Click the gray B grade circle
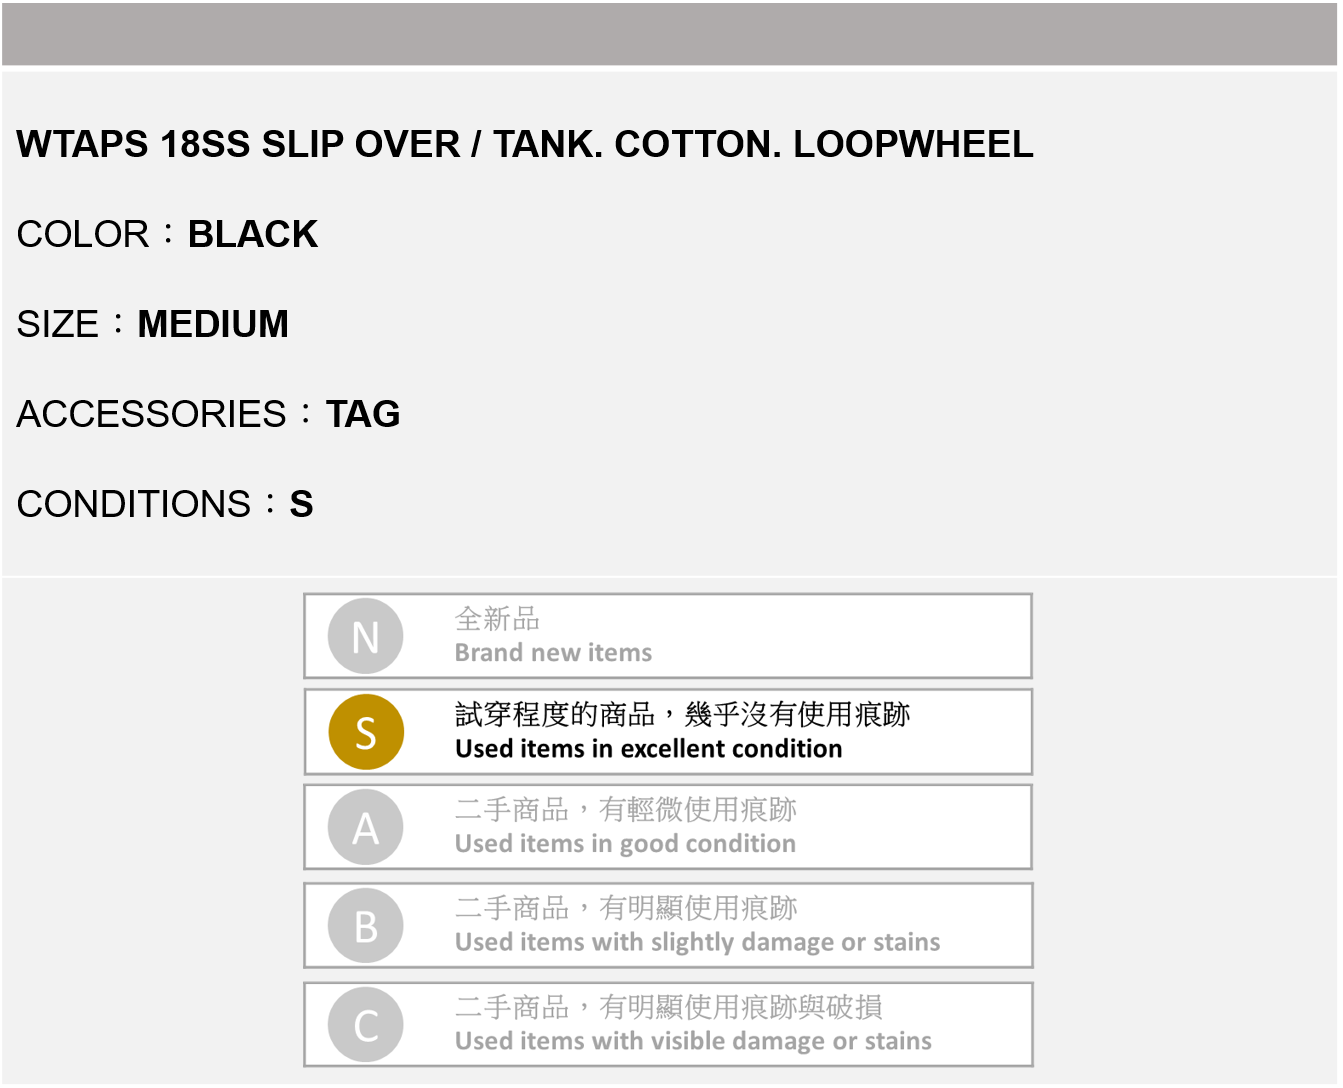Screen dimensions: 1343x1088 (366, 926)
